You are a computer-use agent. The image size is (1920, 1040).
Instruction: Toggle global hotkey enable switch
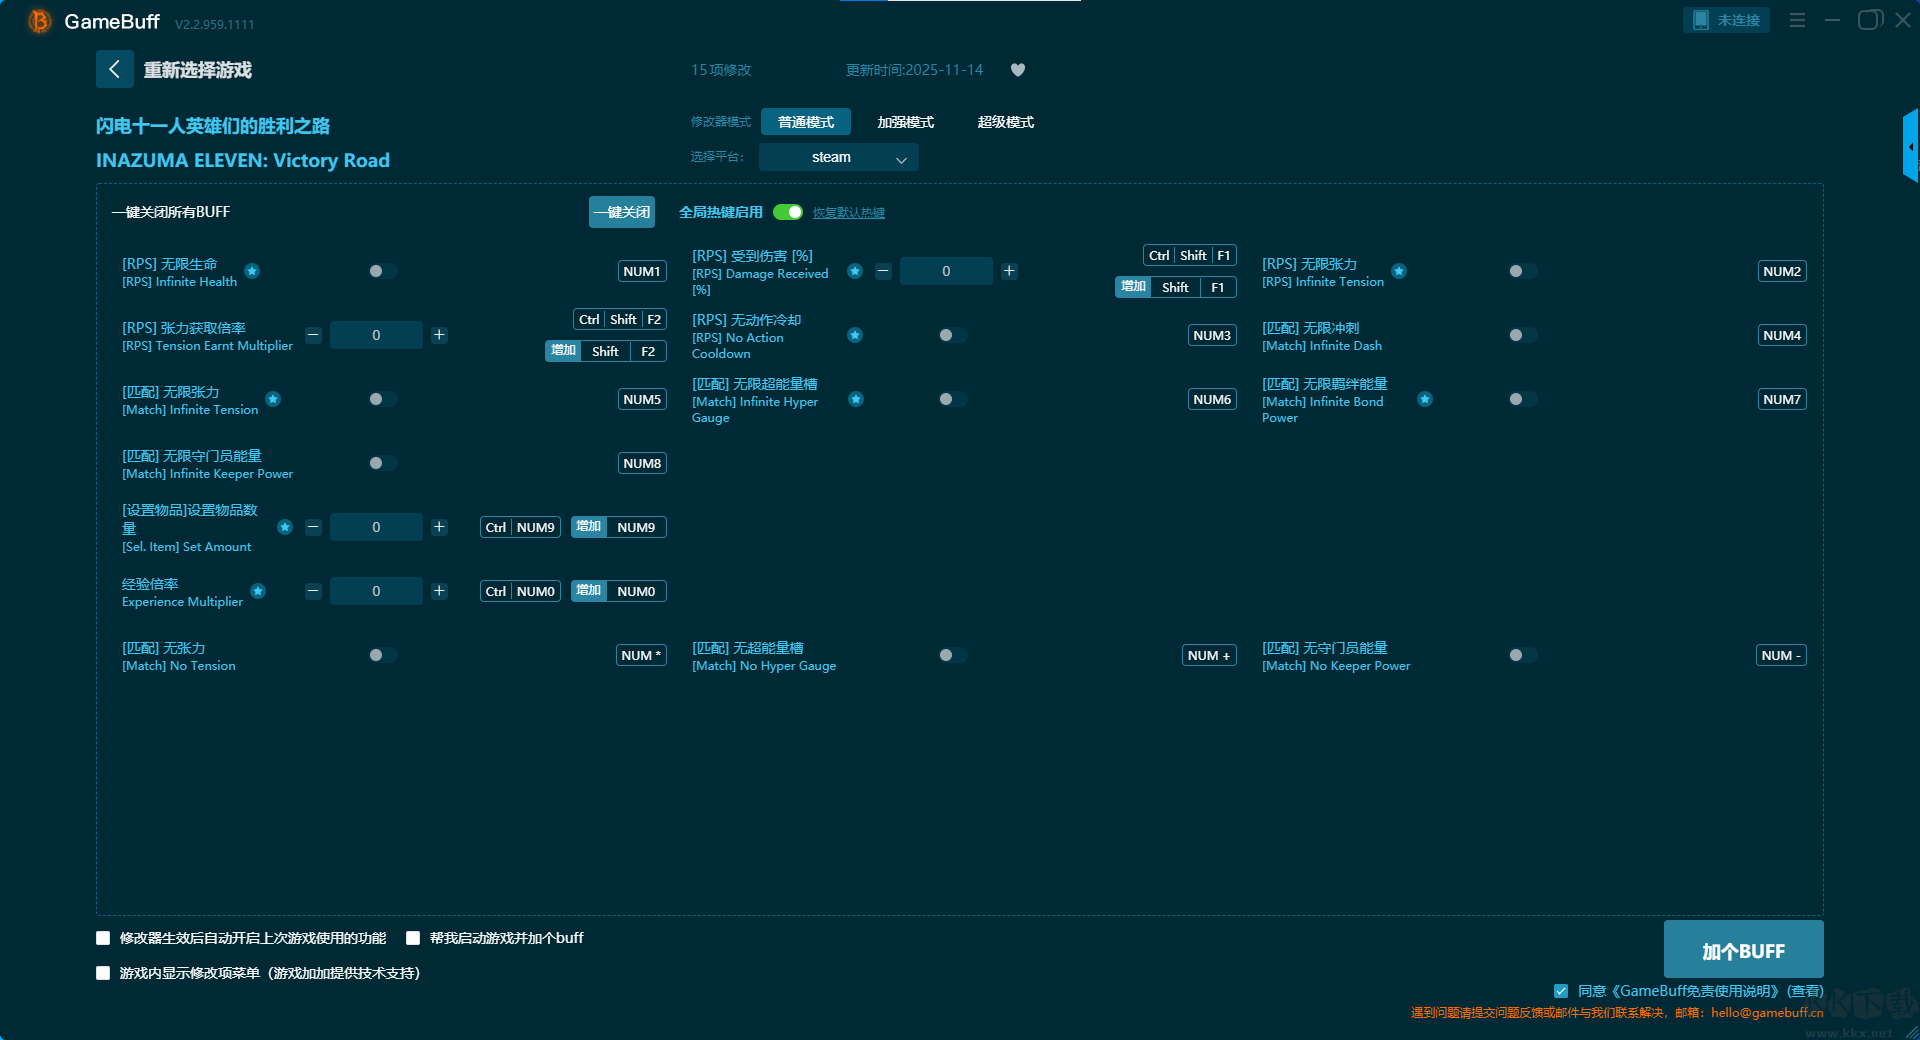coord(788,212)
